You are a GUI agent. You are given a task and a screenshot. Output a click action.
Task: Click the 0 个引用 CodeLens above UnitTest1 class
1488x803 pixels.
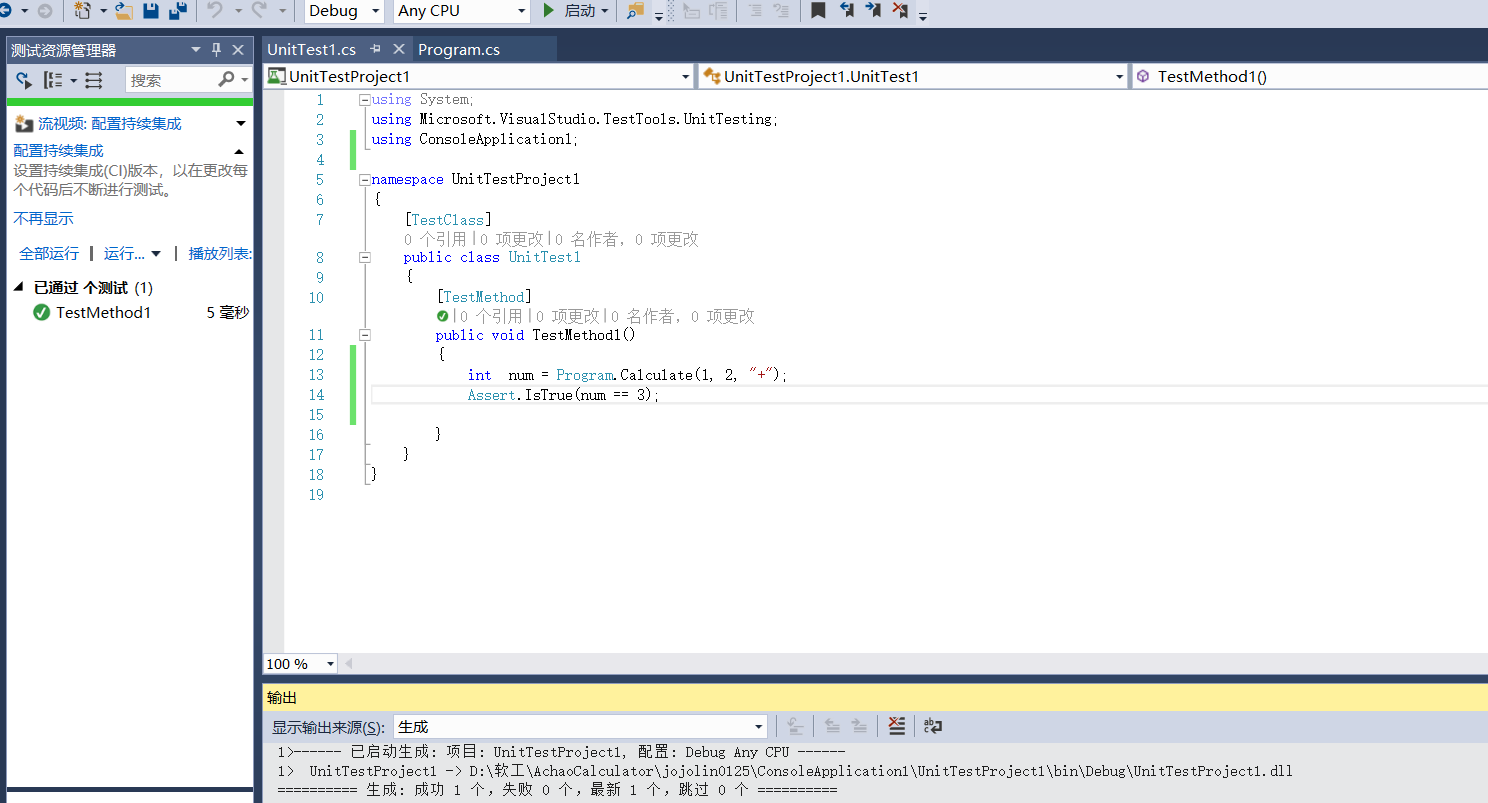click(x=435, y=239)
